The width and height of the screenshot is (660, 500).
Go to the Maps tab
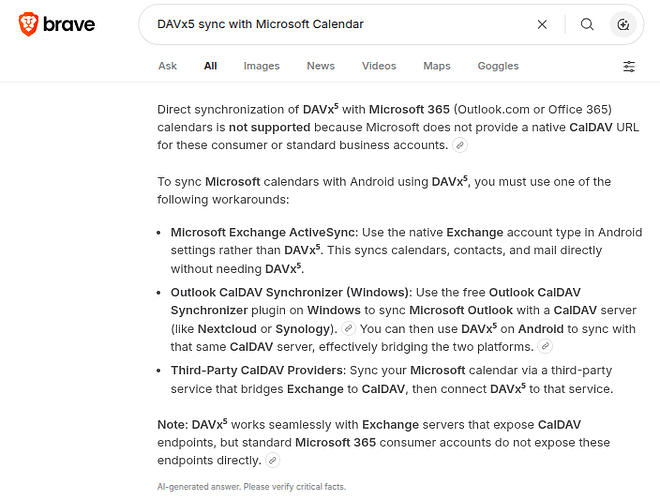pos(437,66)
